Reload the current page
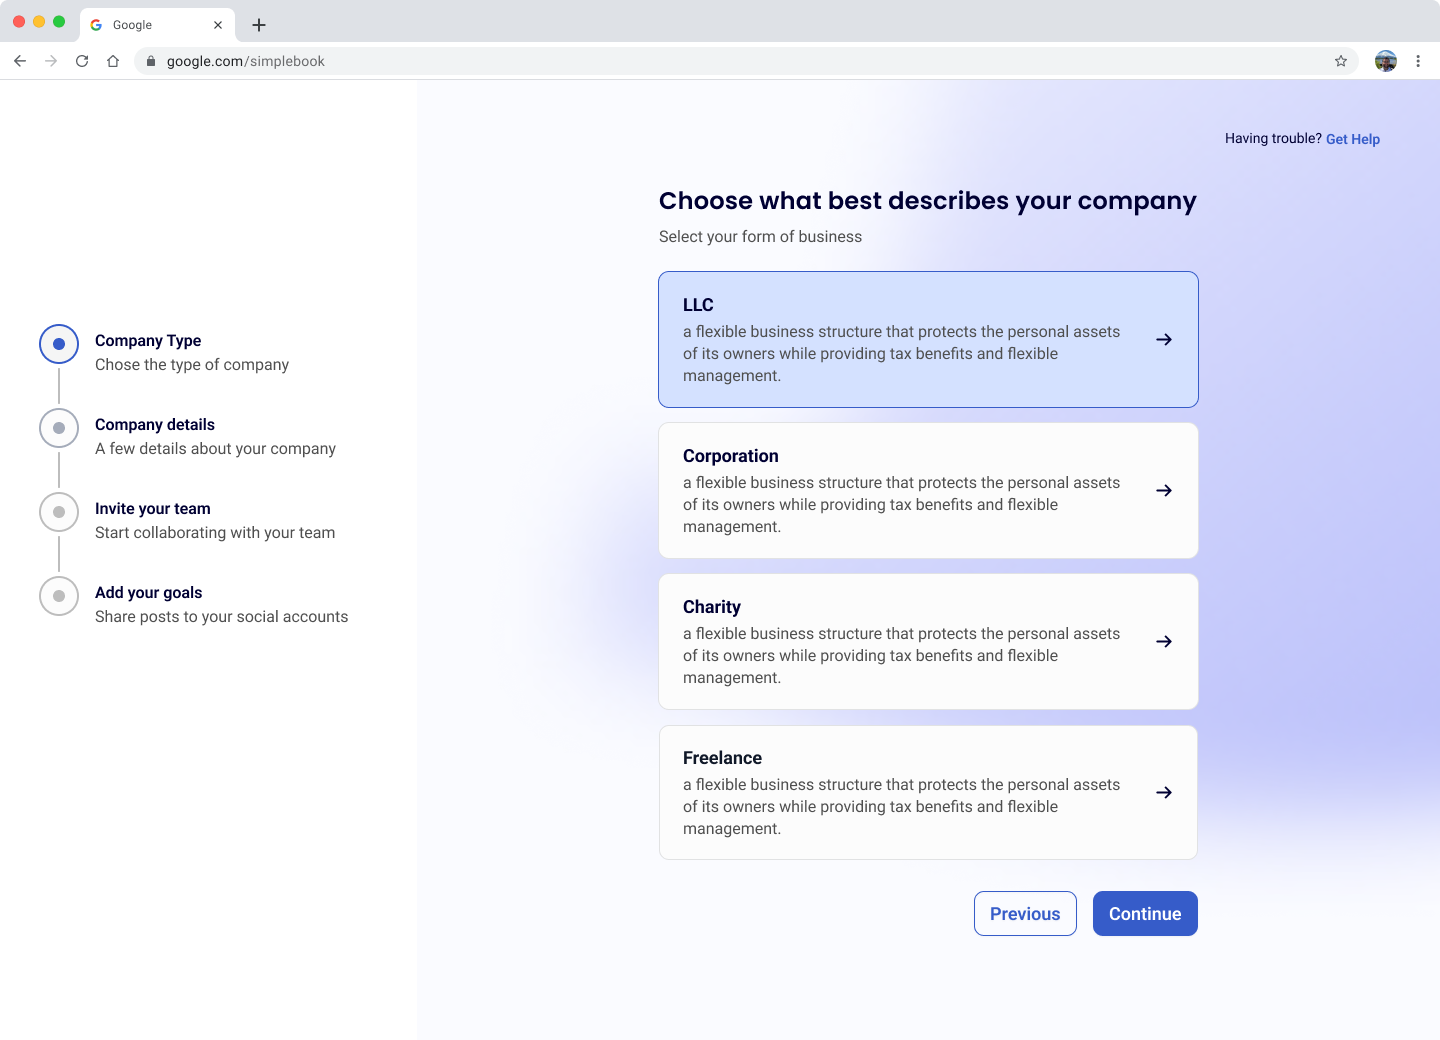The image size is (1440, 1040). coord(82,61)
